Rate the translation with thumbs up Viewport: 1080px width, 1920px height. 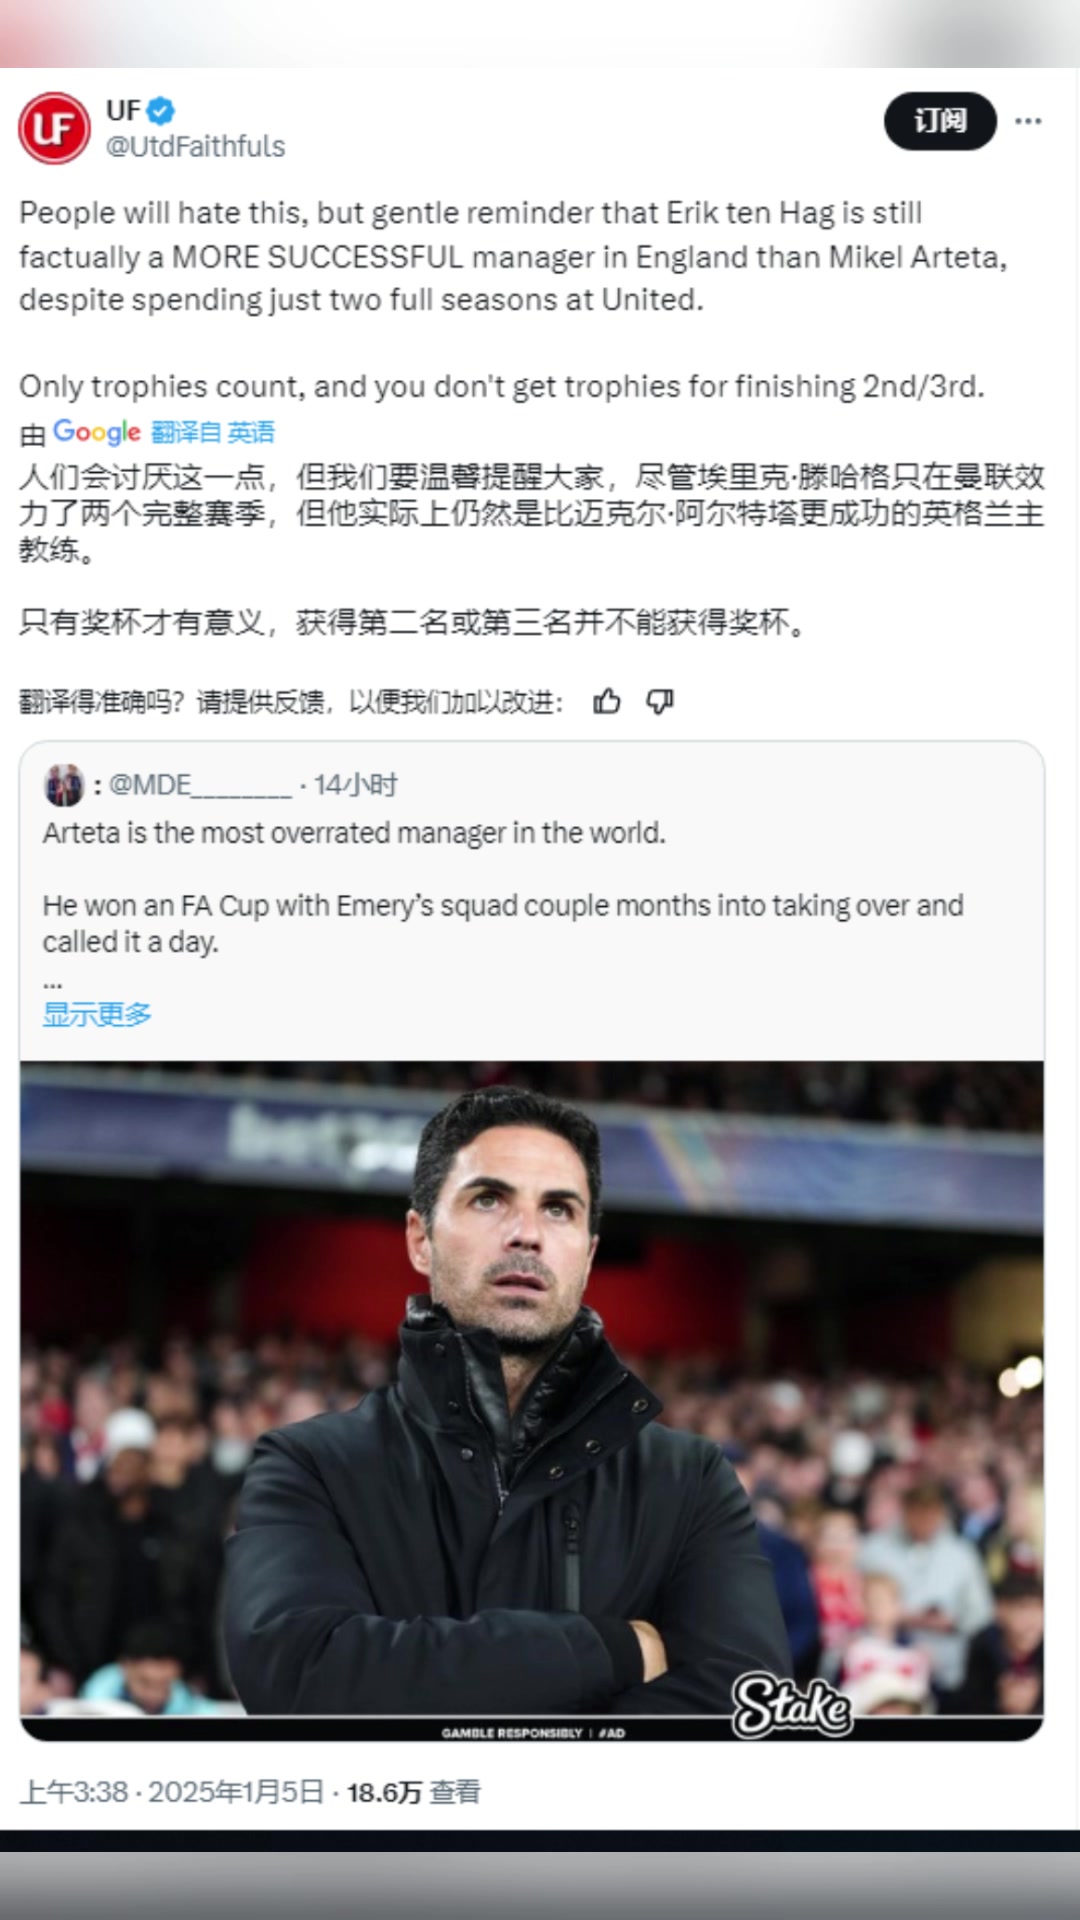607,702
